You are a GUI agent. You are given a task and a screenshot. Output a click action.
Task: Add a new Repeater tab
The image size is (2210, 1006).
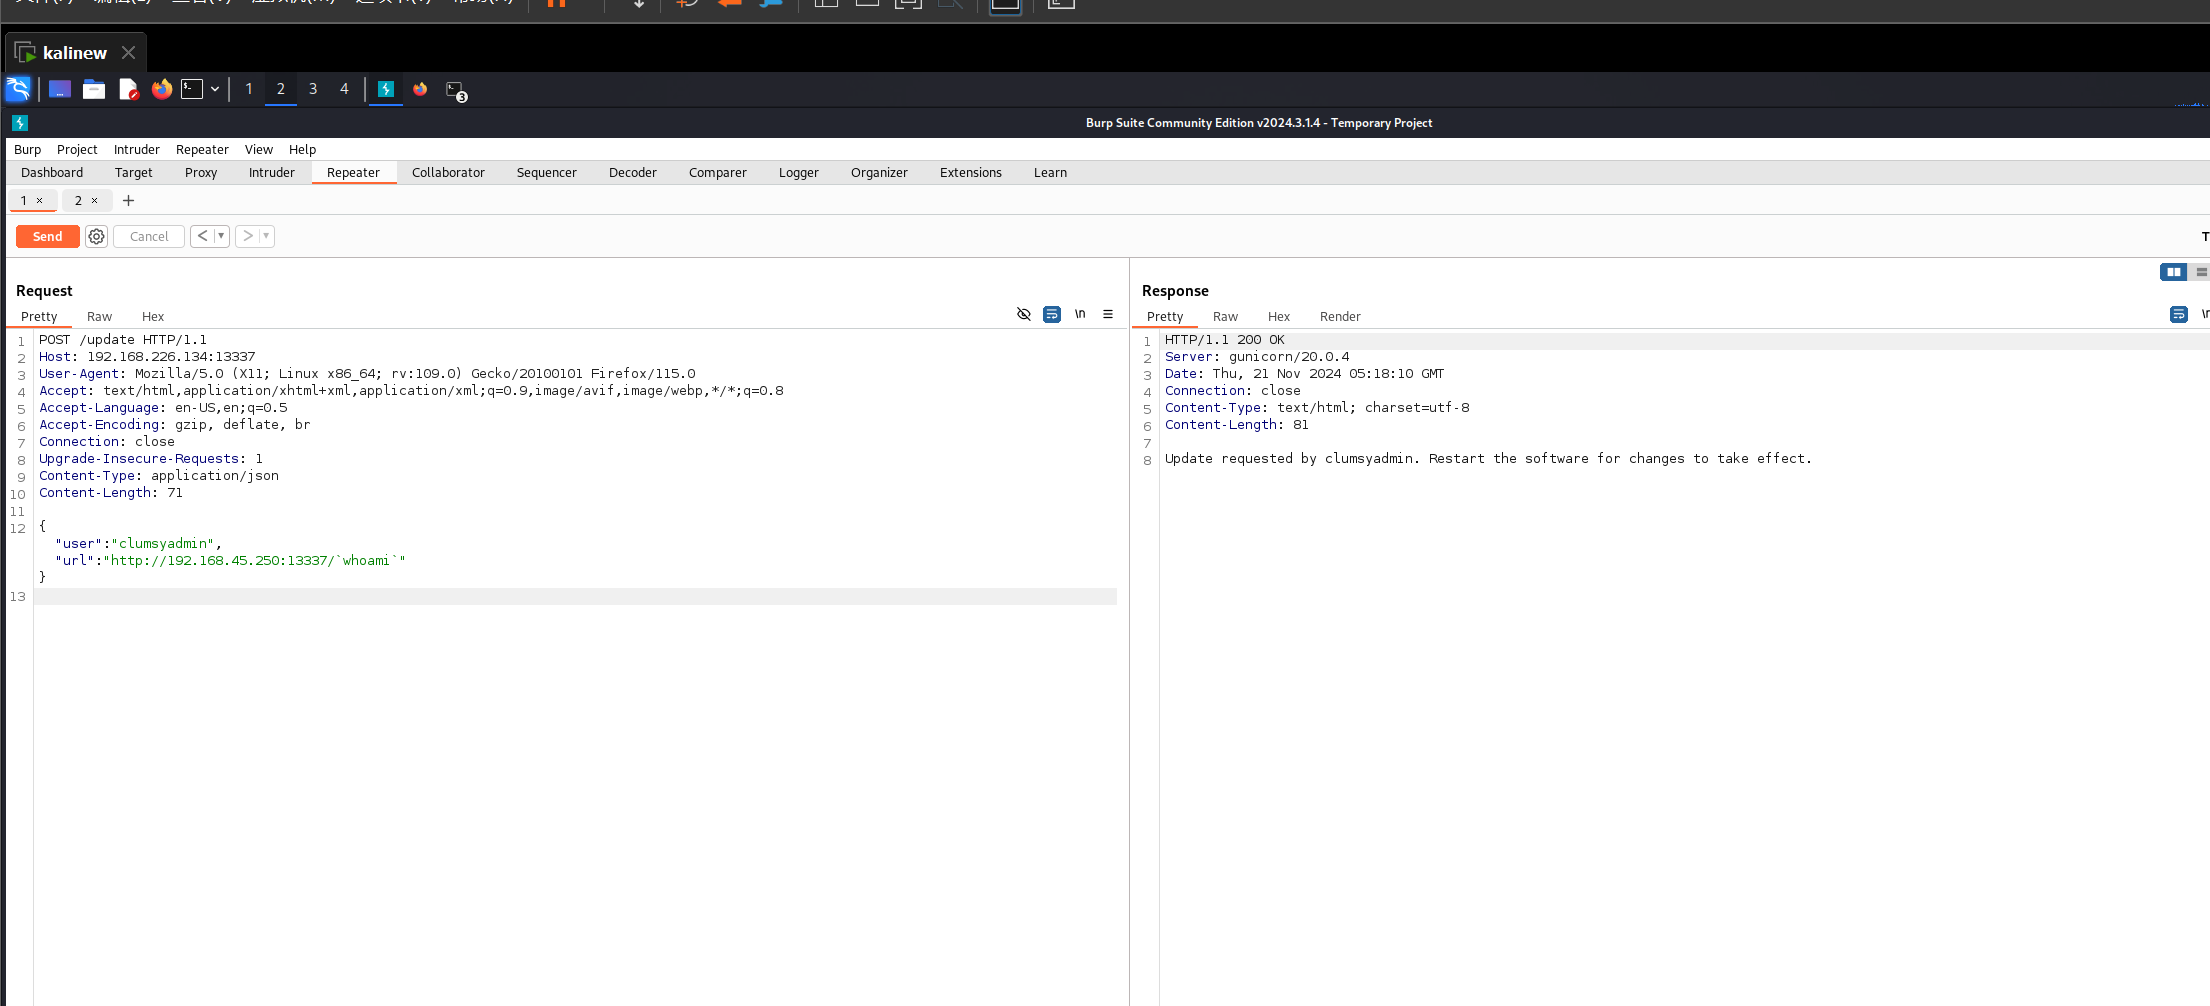128,200
